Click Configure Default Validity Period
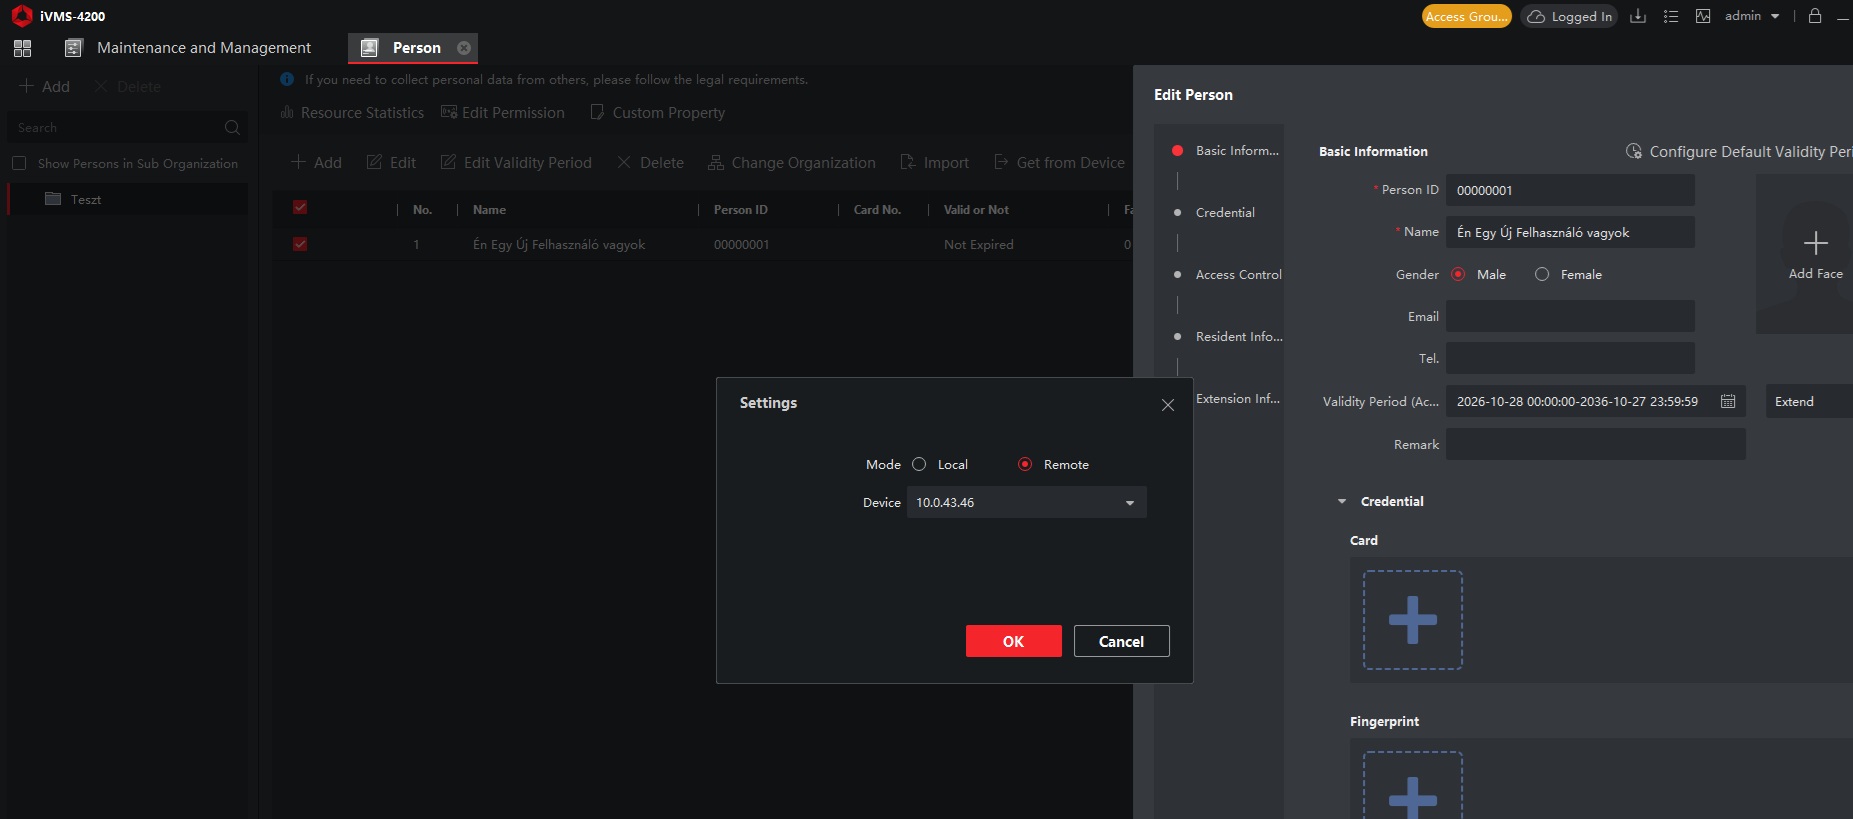This screenshot has height=819, width=1853. click(1739, 151)
